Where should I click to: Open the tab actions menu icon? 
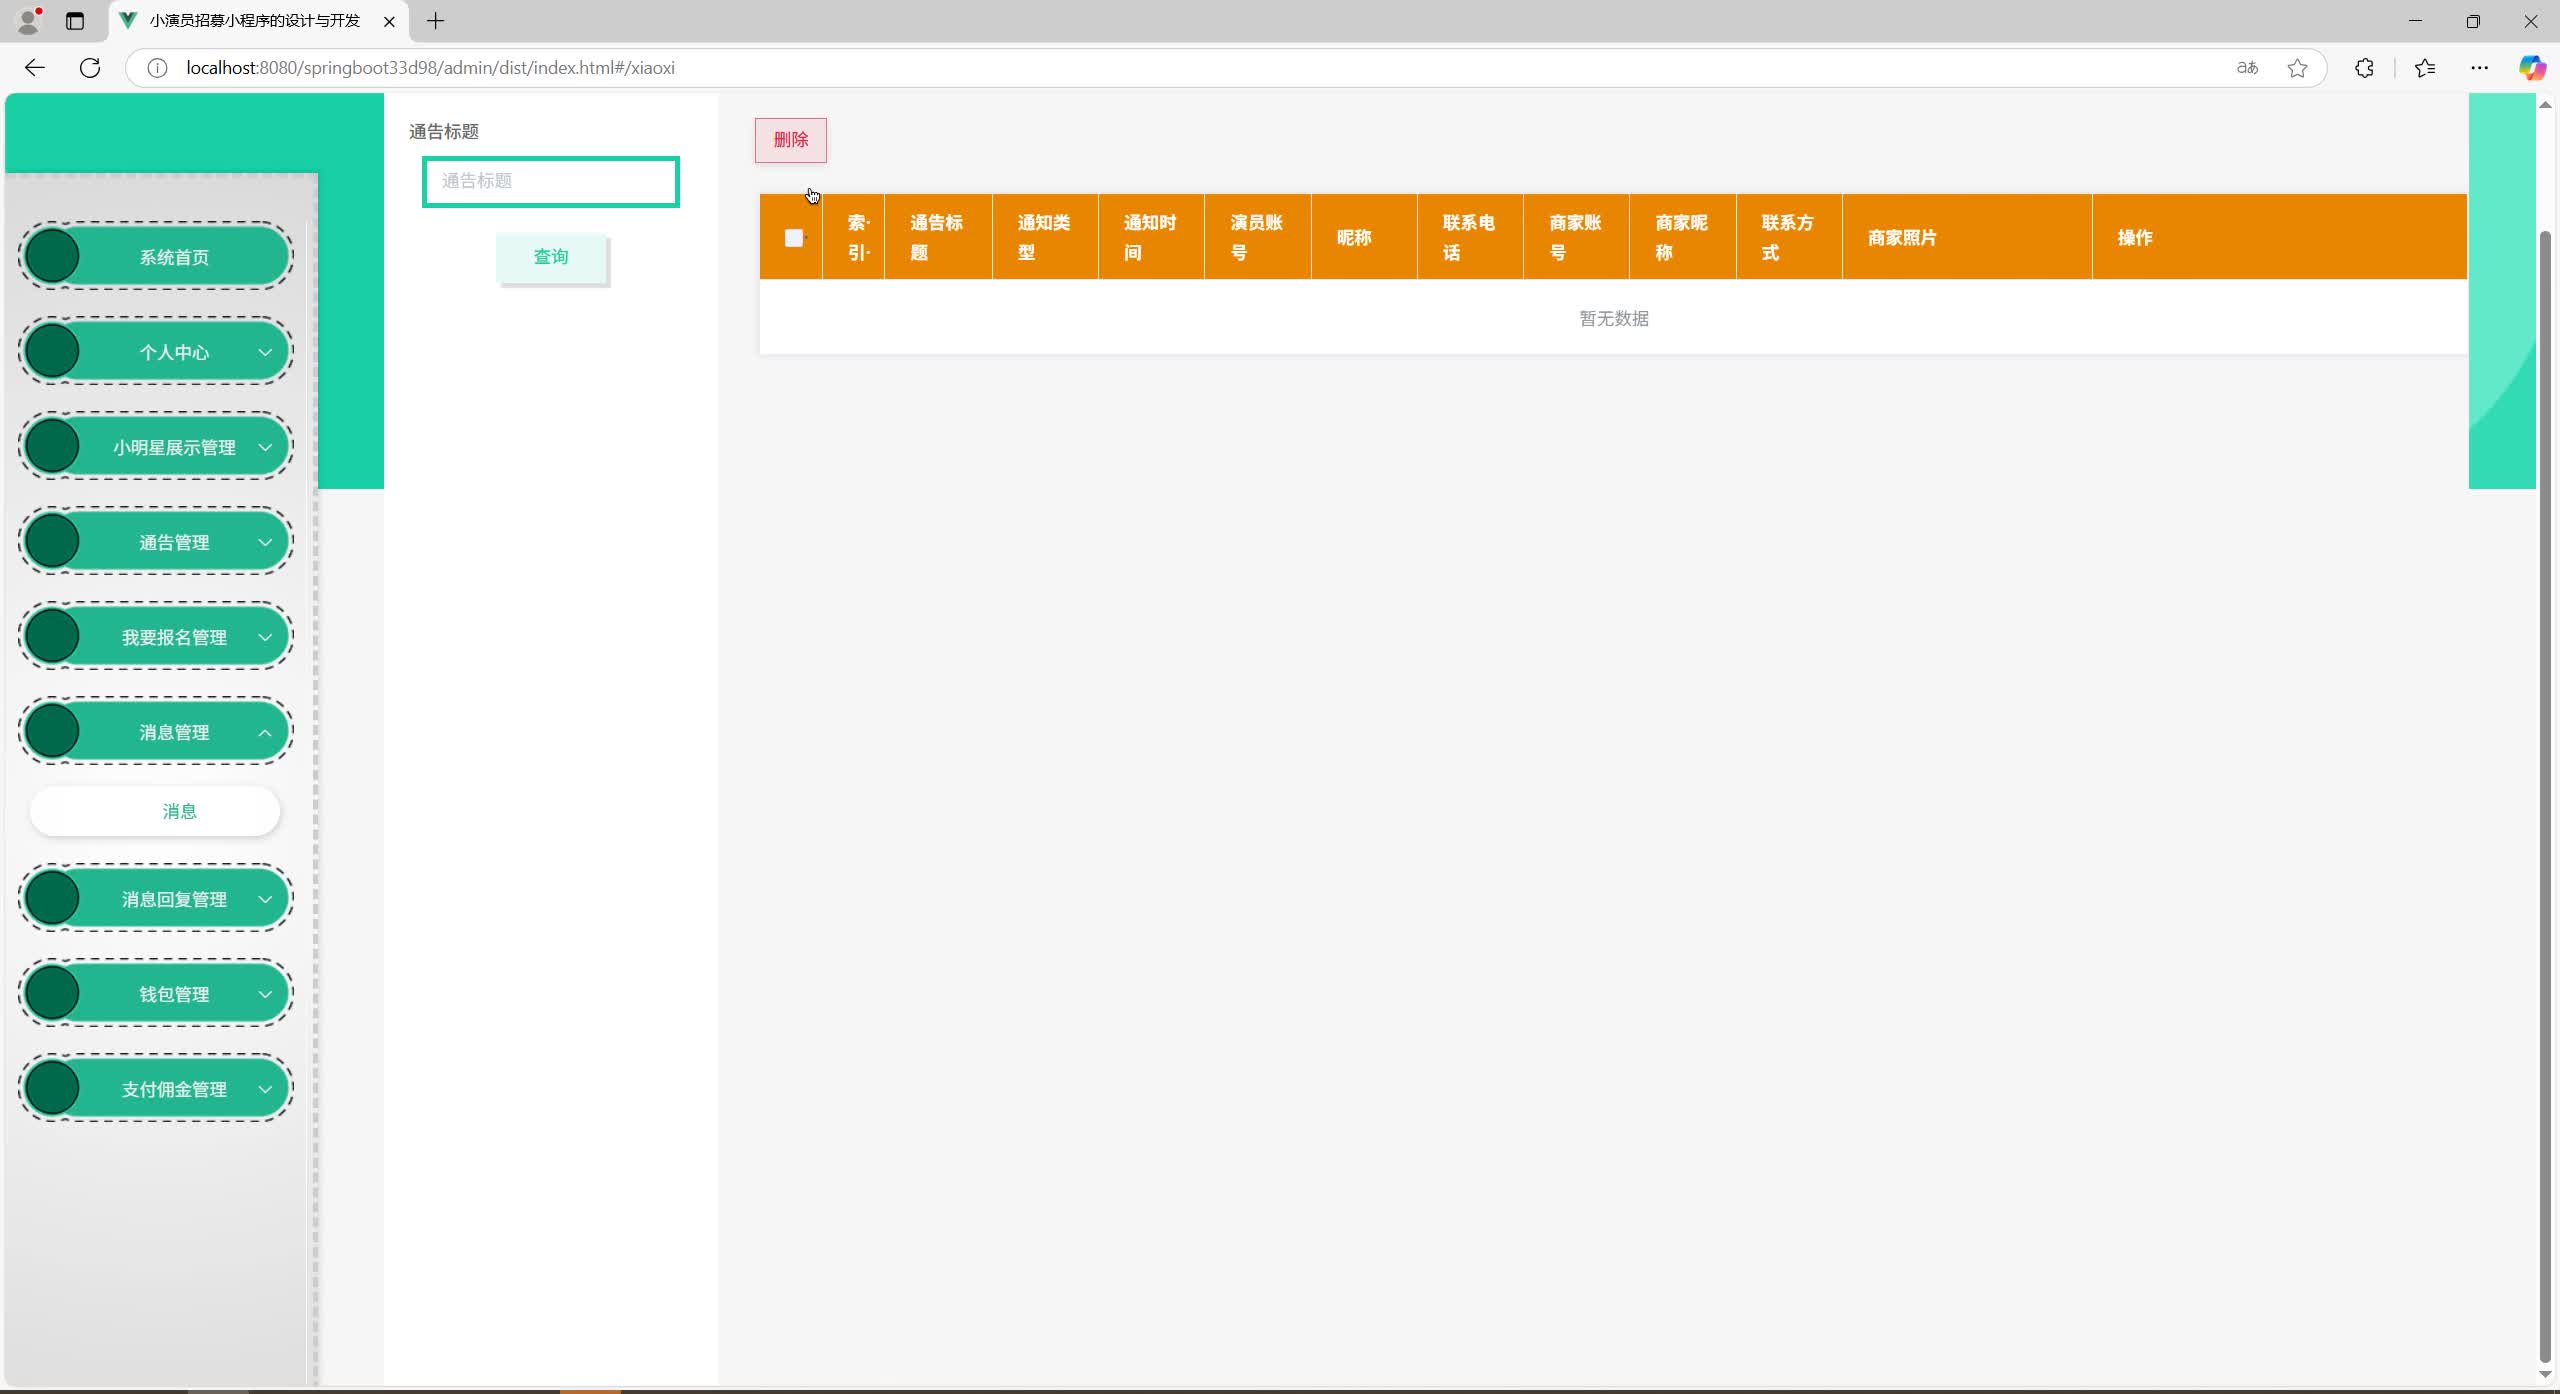[x=75, y=21]
